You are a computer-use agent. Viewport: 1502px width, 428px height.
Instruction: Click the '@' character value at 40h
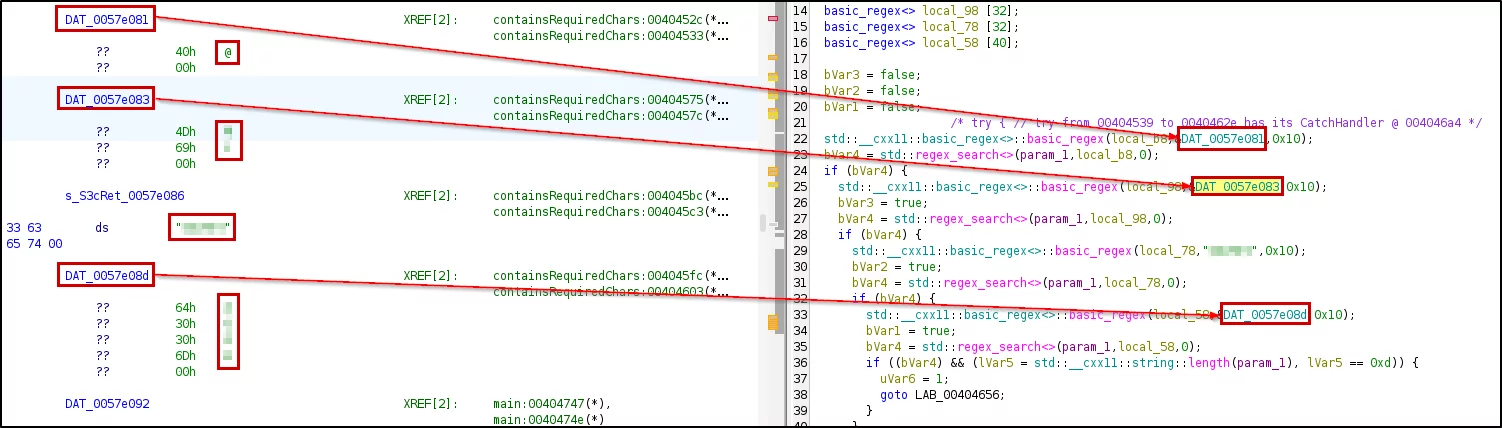[229, 53]
